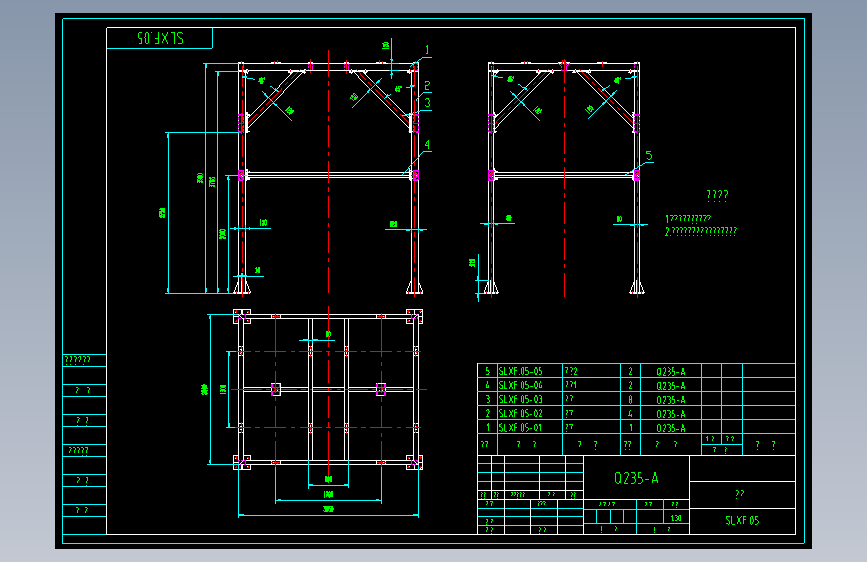Click the large Q235-A material cell
Image resolution: width=867 pixels, height=562 pixels.
pyautogui.click(x=636, y=478)
